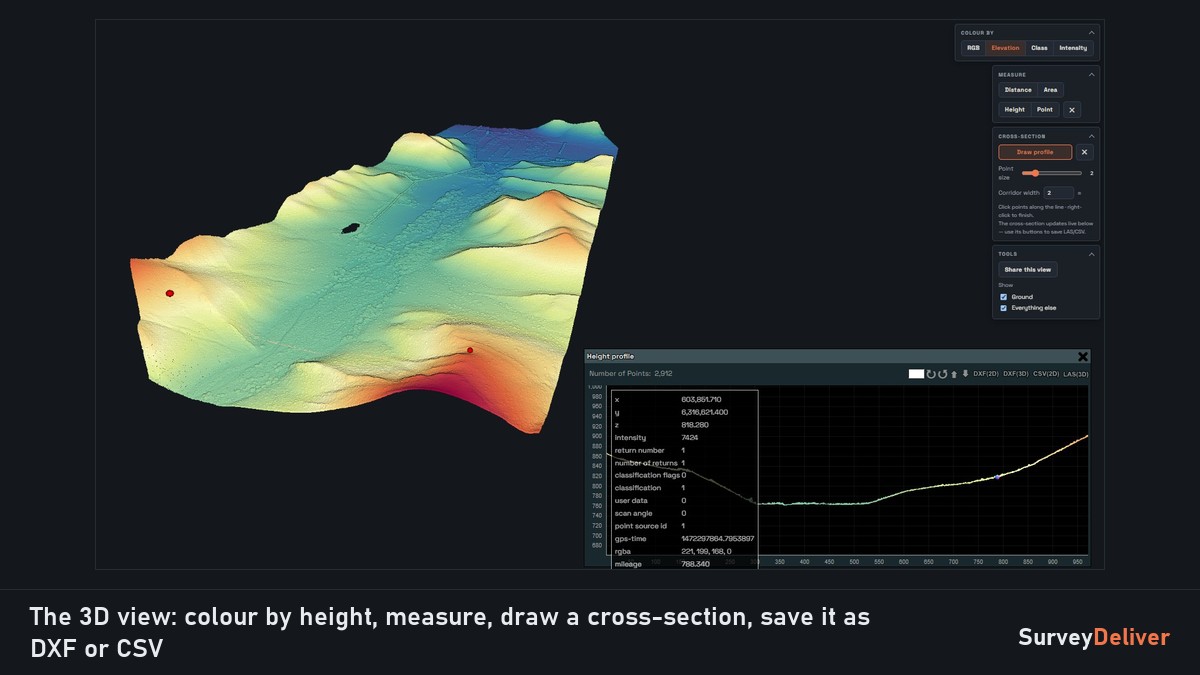Image resolution: width=1200 pixels, height=675 pixels.
Task: Click the rgba value 221, 199, 168, 0
Action: (x=706, y=551)
